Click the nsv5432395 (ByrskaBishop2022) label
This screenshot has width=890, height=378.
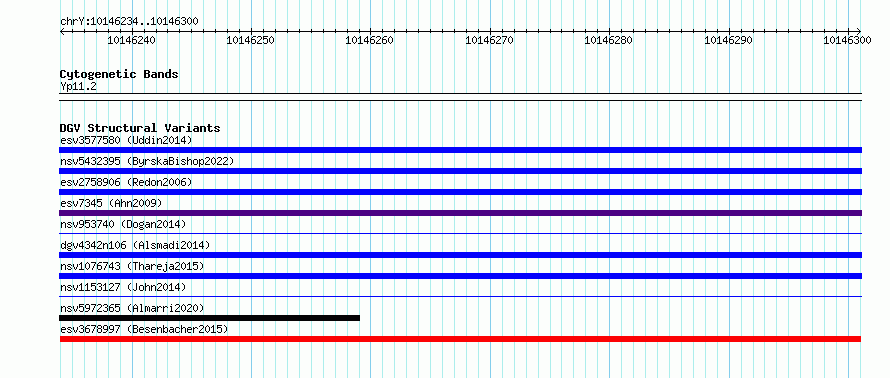(147, 161)
